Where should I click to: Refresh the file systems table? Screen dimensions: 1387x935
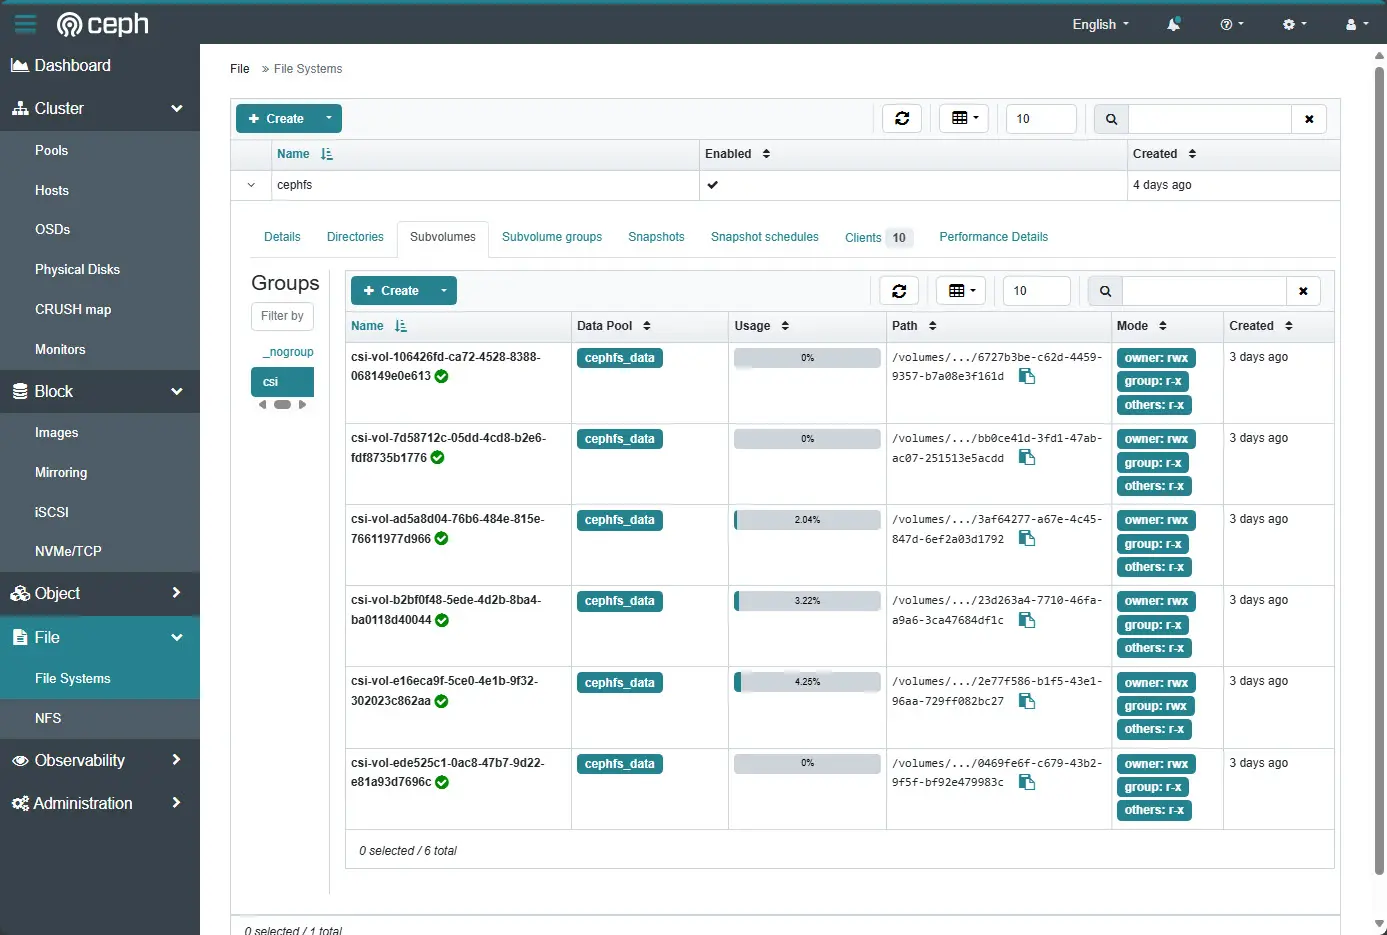[x=902, y=119]
